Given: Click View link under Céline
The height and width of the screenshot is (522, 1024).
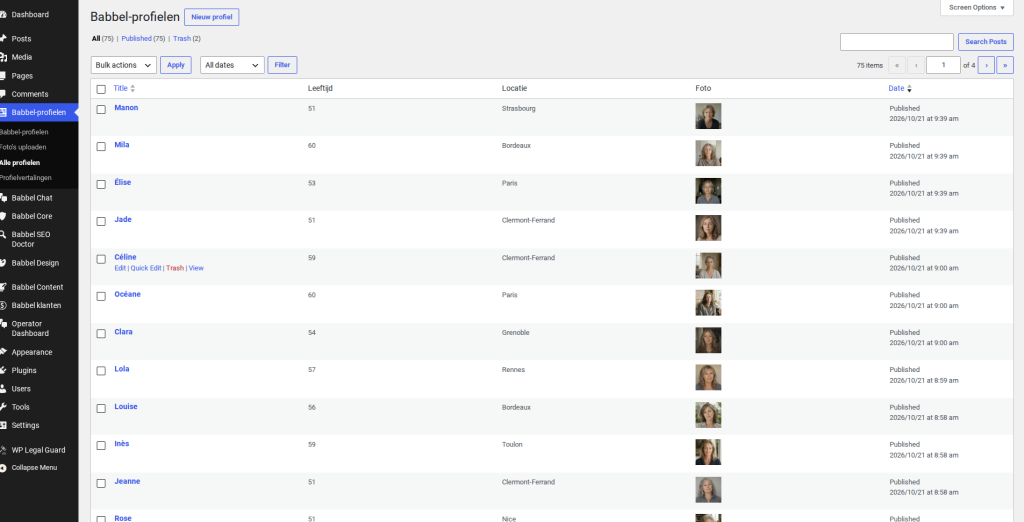Looking at the screenshot, I should [196, 268].
